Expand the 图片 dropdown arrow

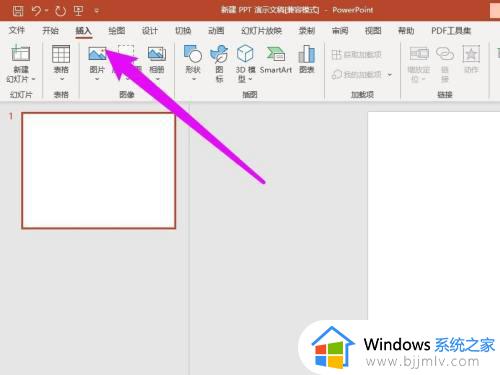click(x=97, y=79)
